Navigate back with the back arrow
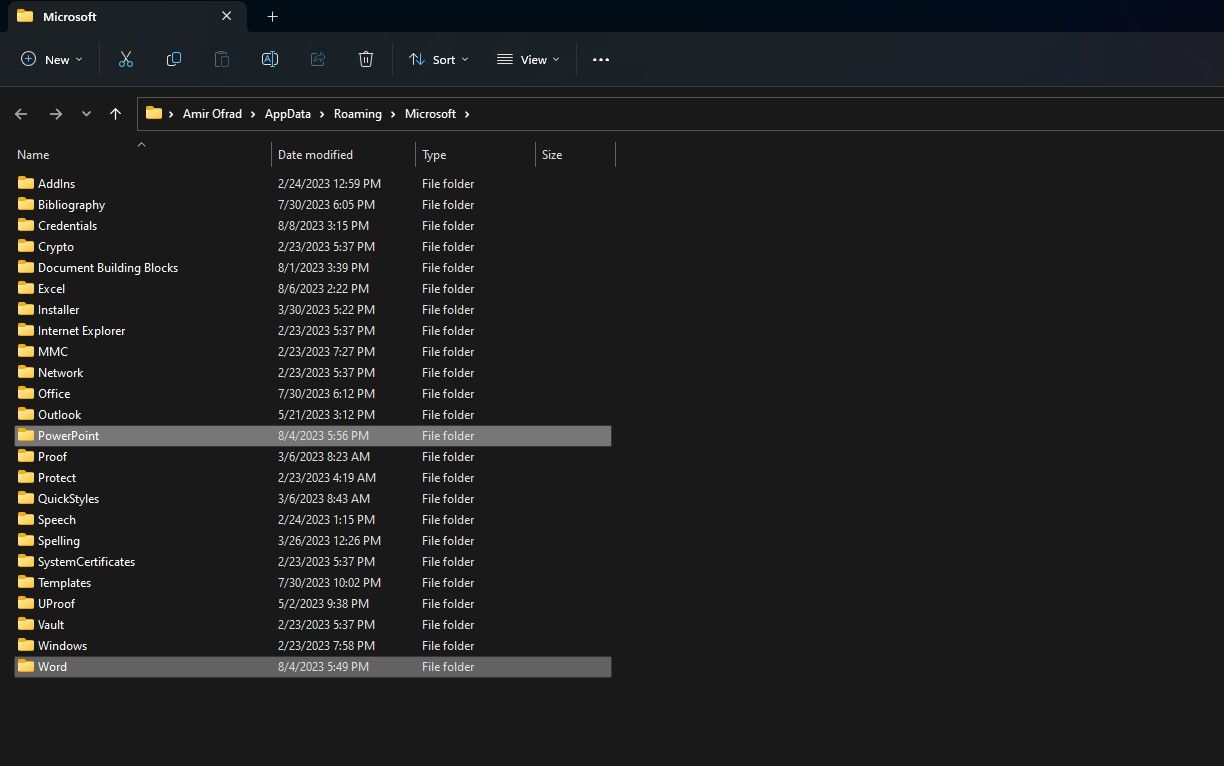 click(x=21, y=114)
